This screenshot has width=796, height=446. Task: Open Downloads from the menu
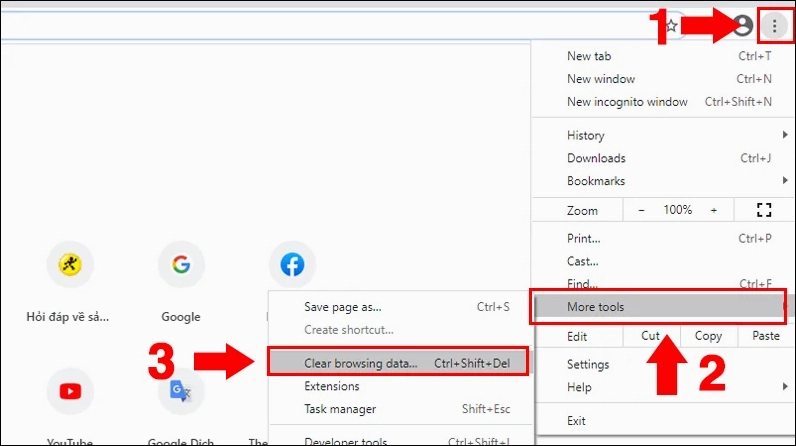click(x=663, y=158)
